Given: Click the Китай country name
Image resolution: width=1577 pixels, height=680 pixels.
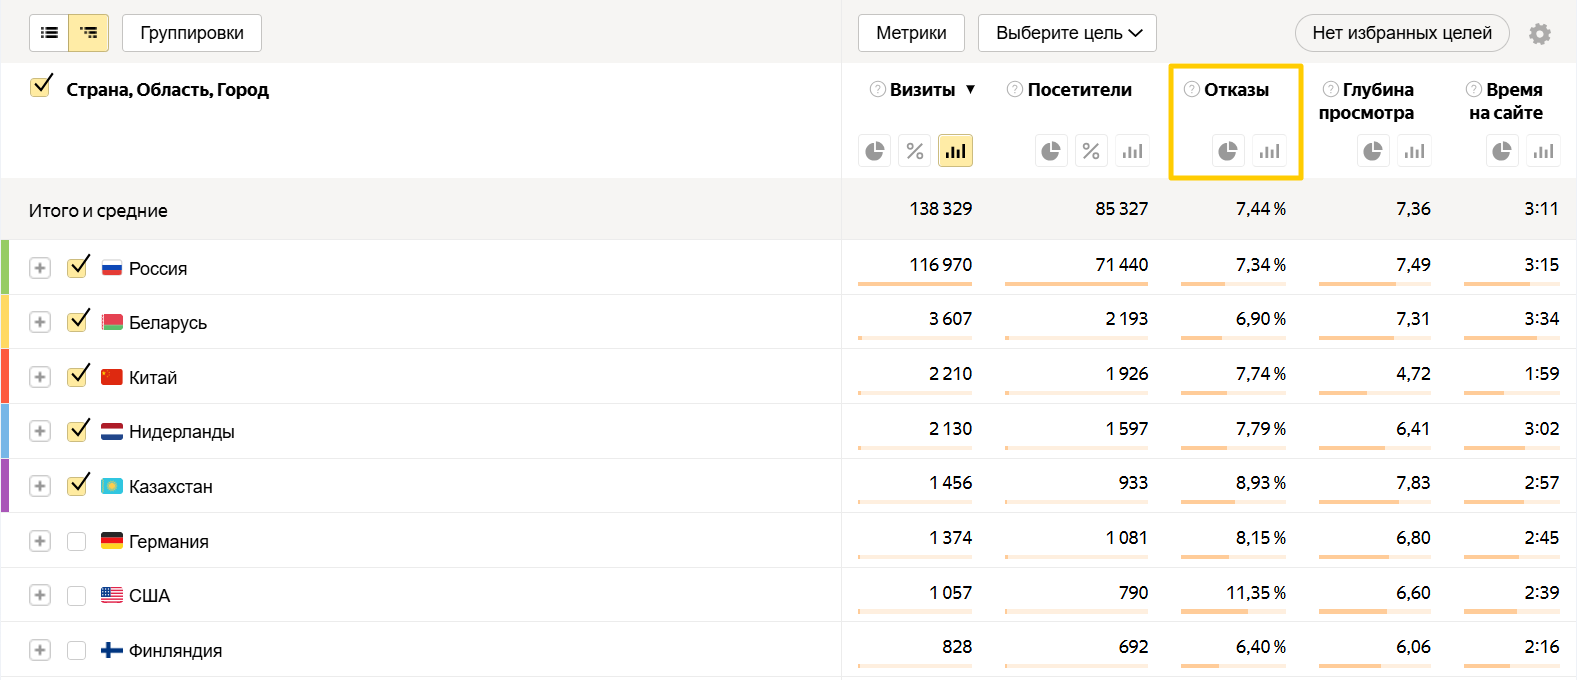Looking at the screenshot, I should 153,377.
